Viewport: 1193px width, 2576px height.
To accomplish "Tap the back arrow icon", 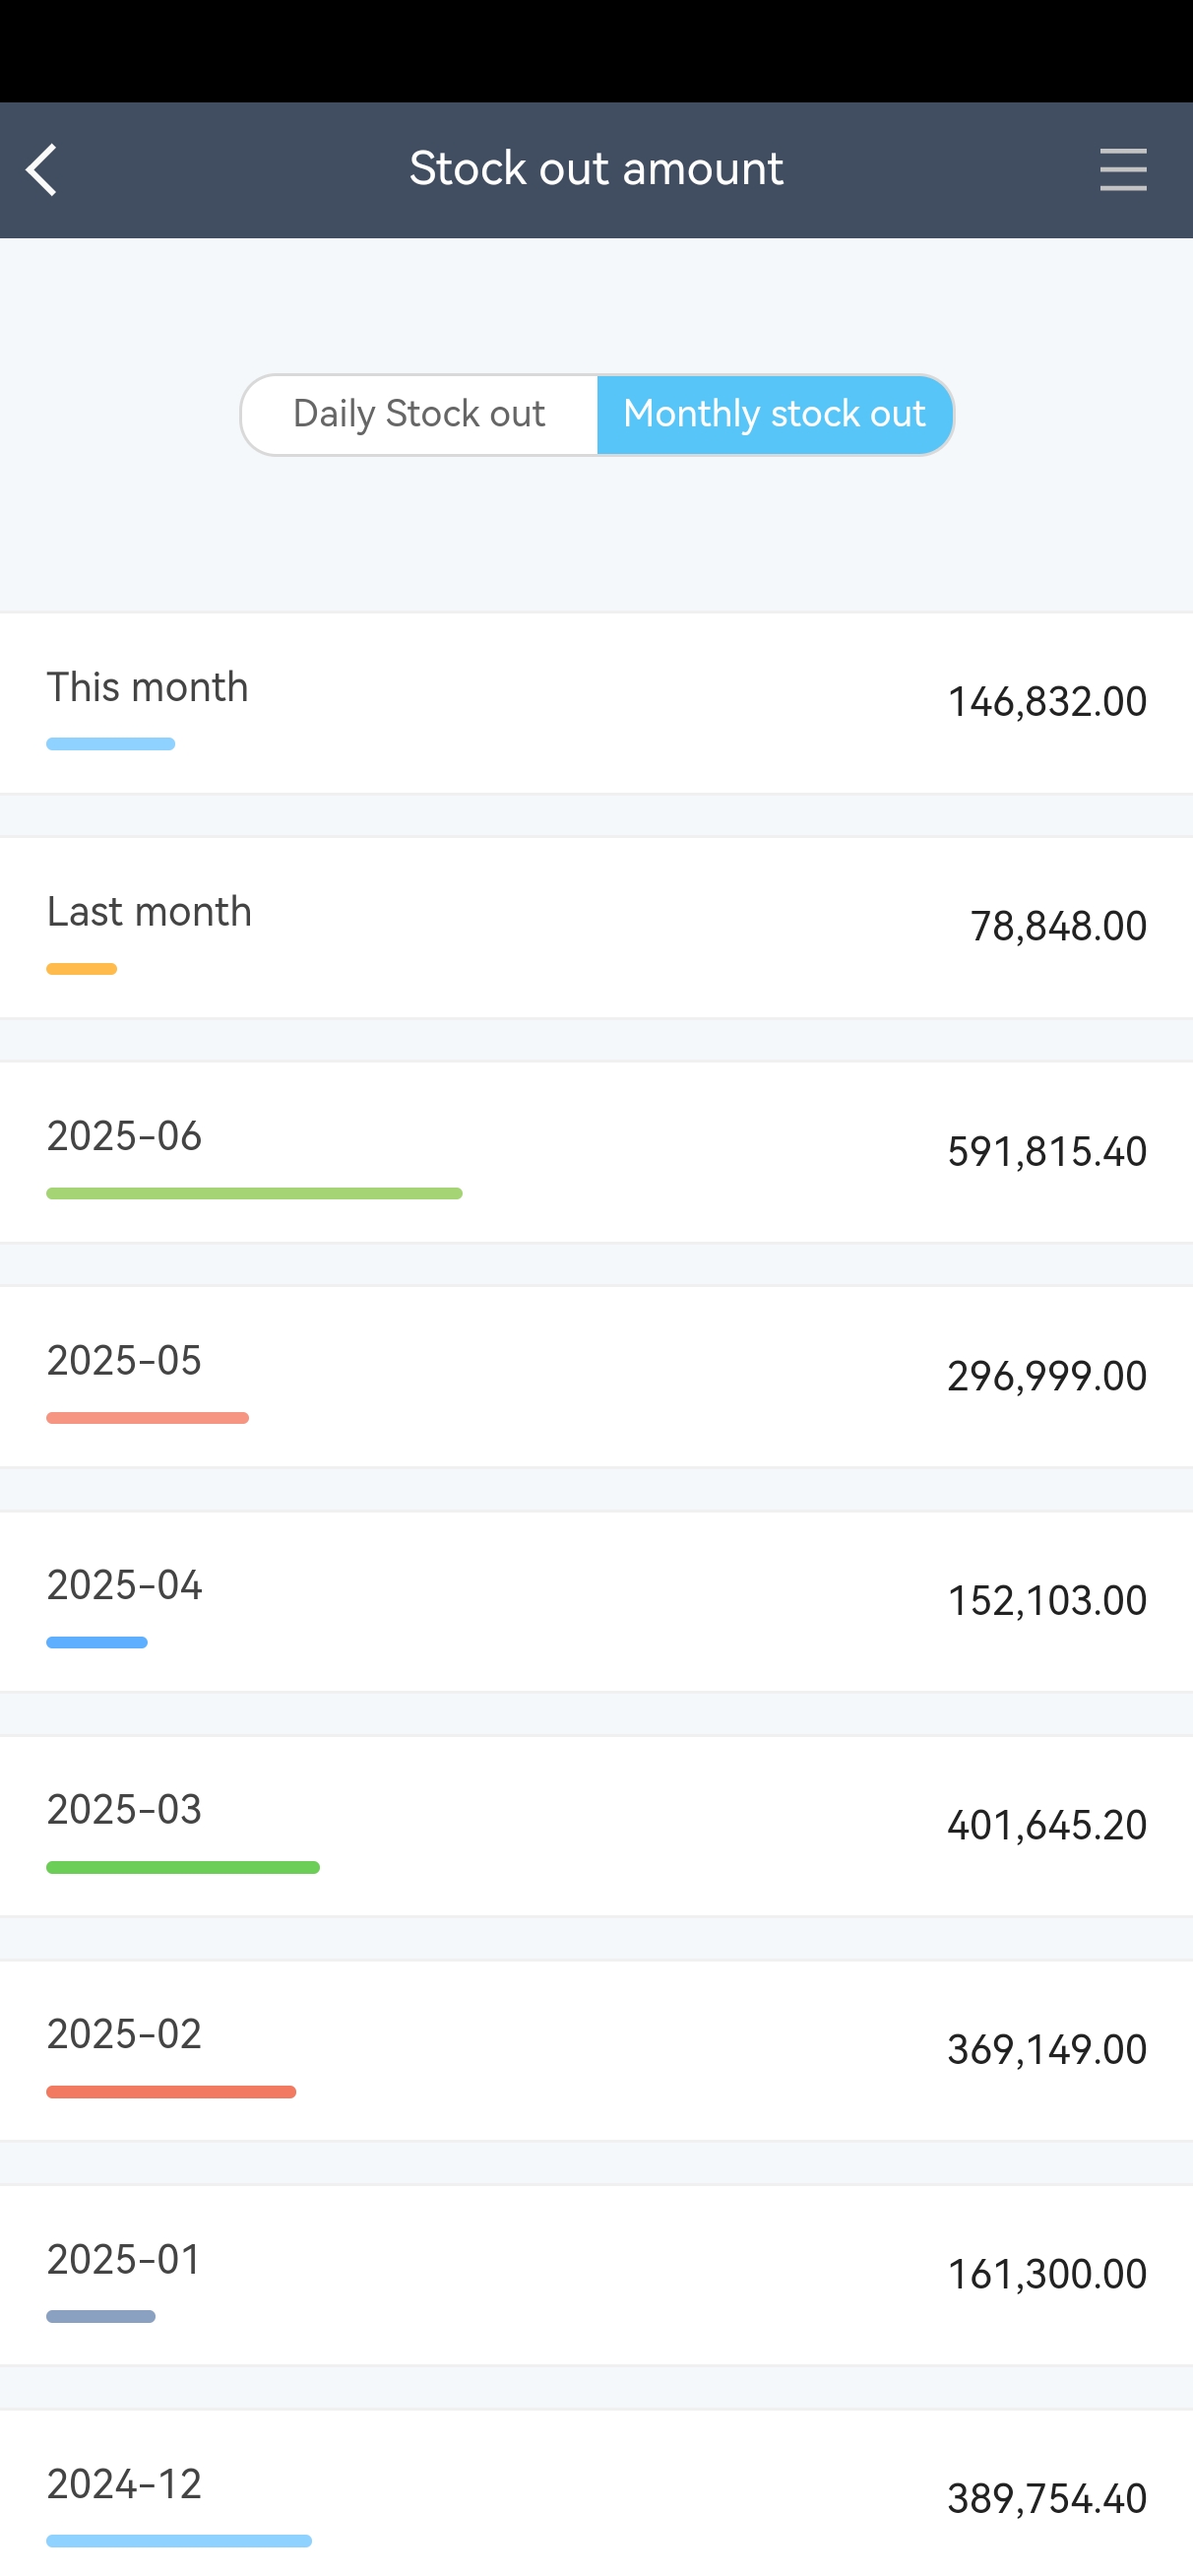I will tap(42, 170).
